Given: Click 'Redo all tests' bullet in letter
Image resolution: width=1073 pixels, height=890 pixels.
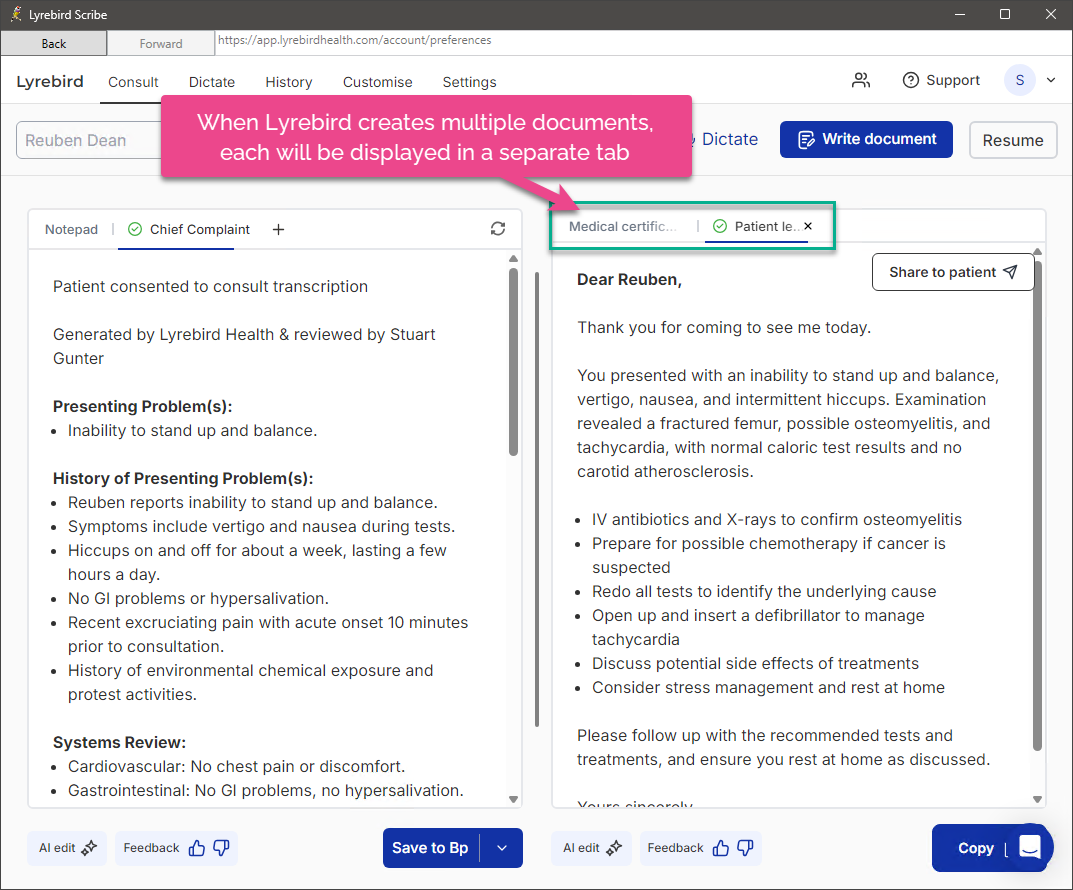Looking at the screenshot, I should point(764,592).
